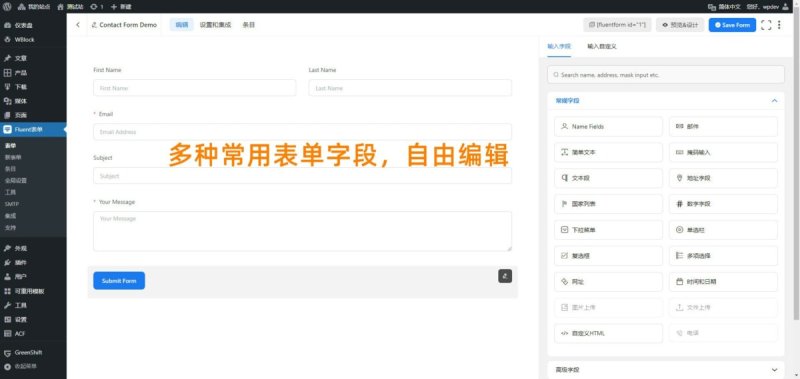The height and width of the screenshot is (379, 800).
Task: Open SMTP submenu under Fluent forms
Action: click(11, 204)
